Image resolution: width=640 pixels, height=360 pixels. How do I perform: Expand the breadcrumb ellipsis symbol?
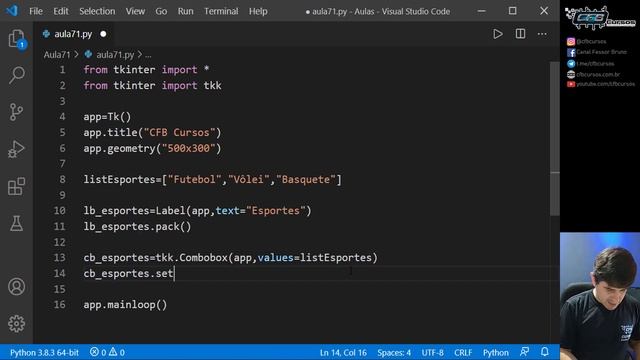(x=148, y=55)
